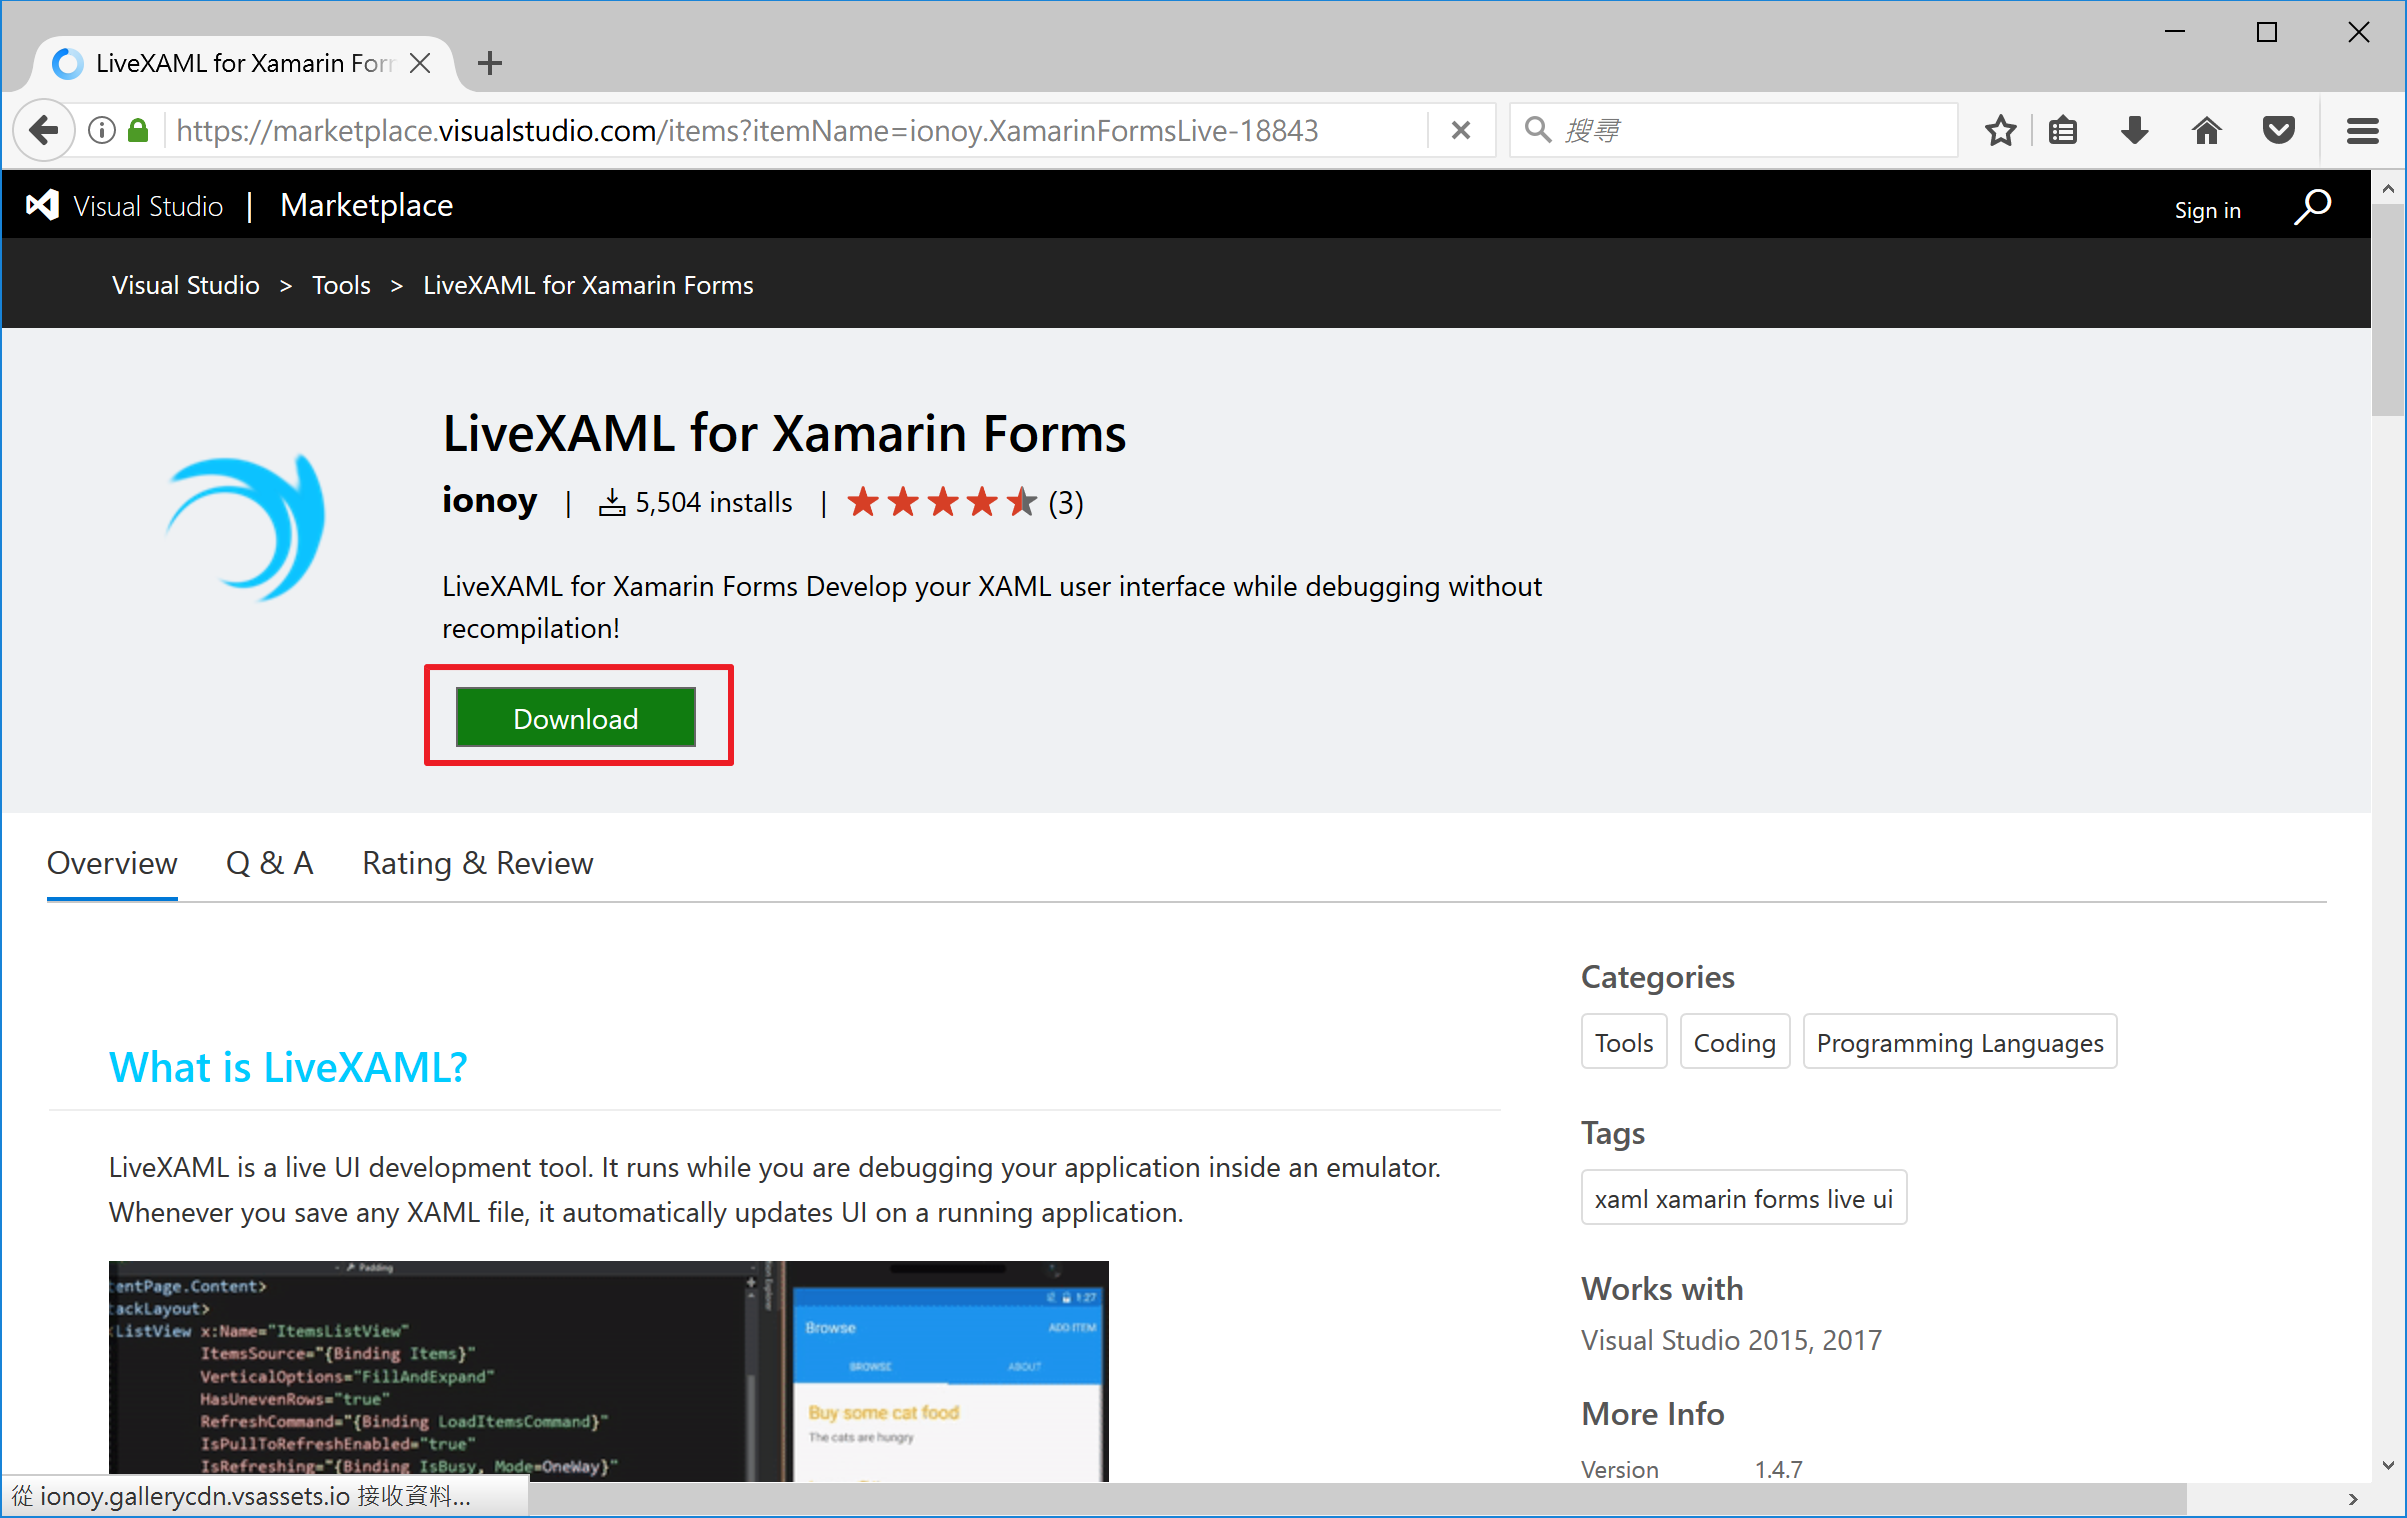Open site information icon in address bar

tap(102, 131)
